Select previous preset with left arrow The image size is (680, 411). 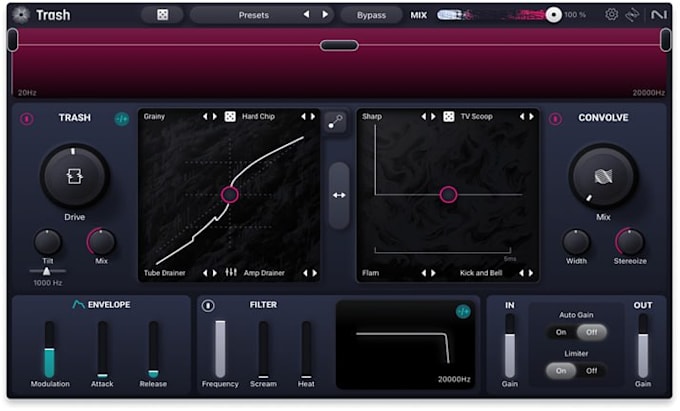(307, 14)
